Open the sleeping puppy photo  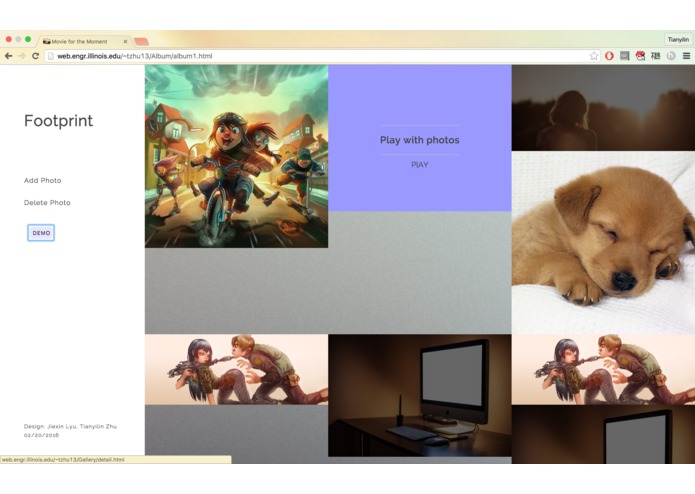tap(603, 243)
